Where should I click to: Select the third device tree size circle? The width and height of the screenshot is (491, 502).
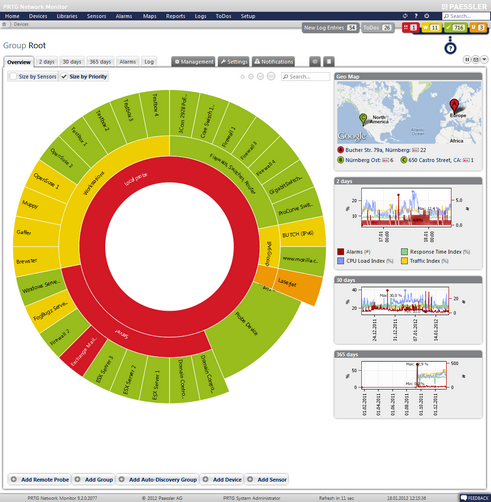click(260, 76)
